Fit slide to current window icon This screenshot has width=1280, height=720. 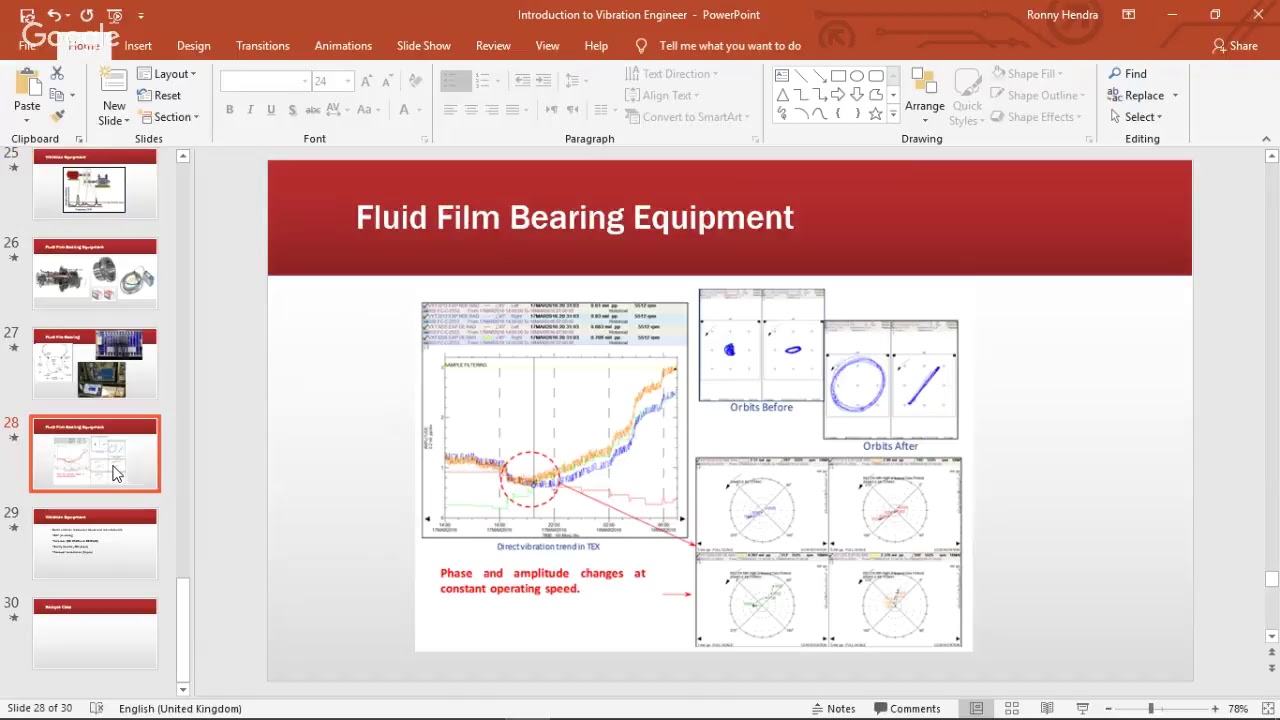pos(1266,708)
